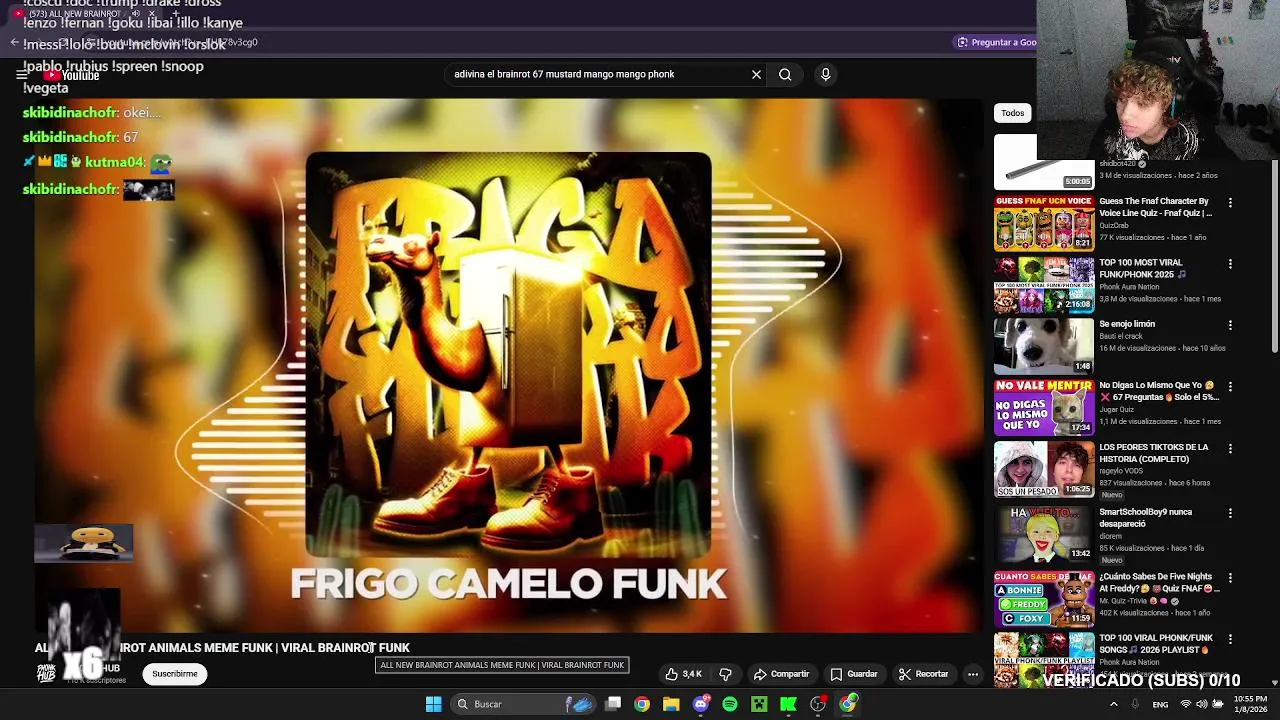Click the Compartir share button

[781, 674]
